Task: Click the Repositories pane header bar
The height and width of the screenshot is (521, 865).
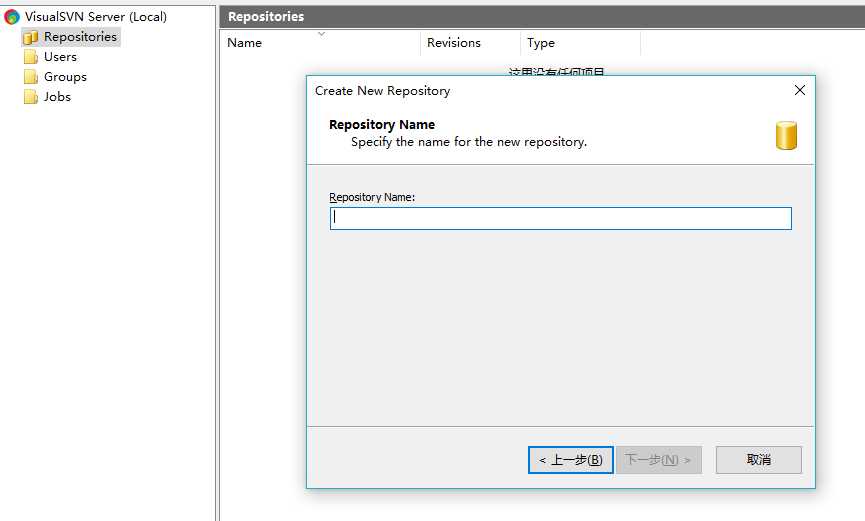Action: (x=542, y=17)
